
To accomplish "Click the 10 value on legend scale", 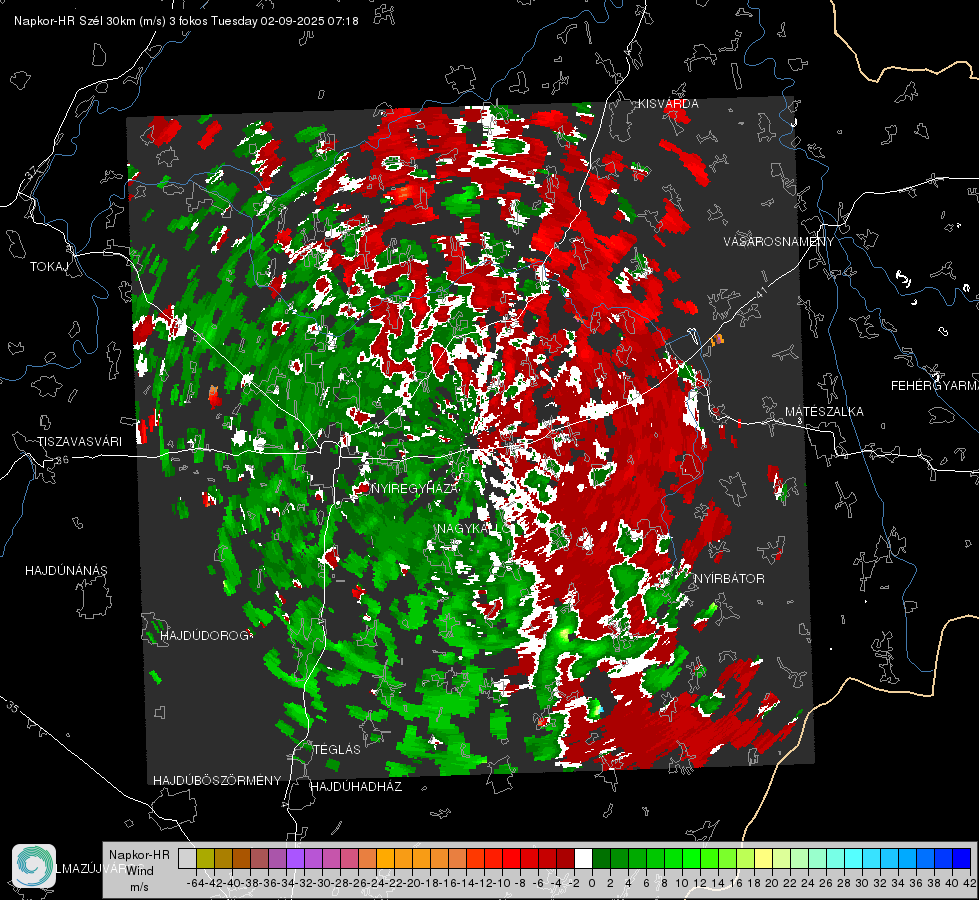I will tap(682, 883).
